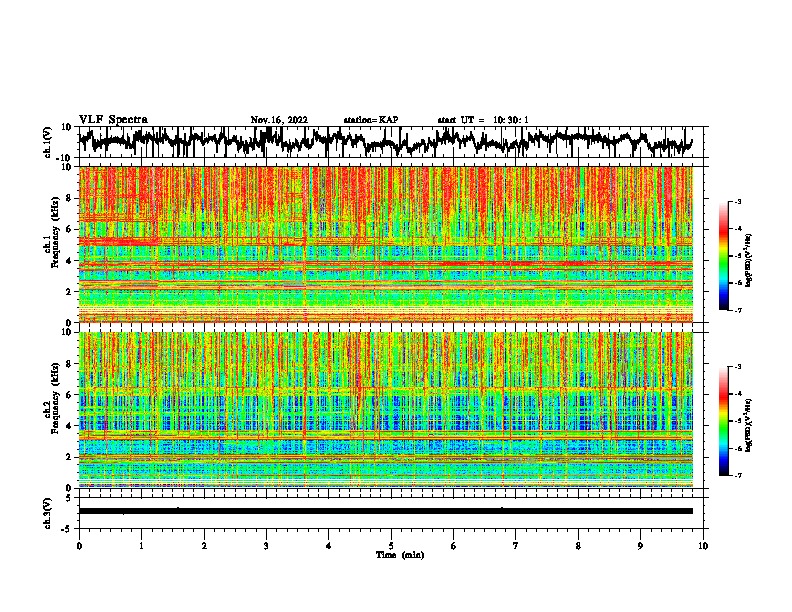This screenshot has width=792, height=612.
Task: Click time axis tick label "5"
Action: pyautogui.click(x=391, y=546)
